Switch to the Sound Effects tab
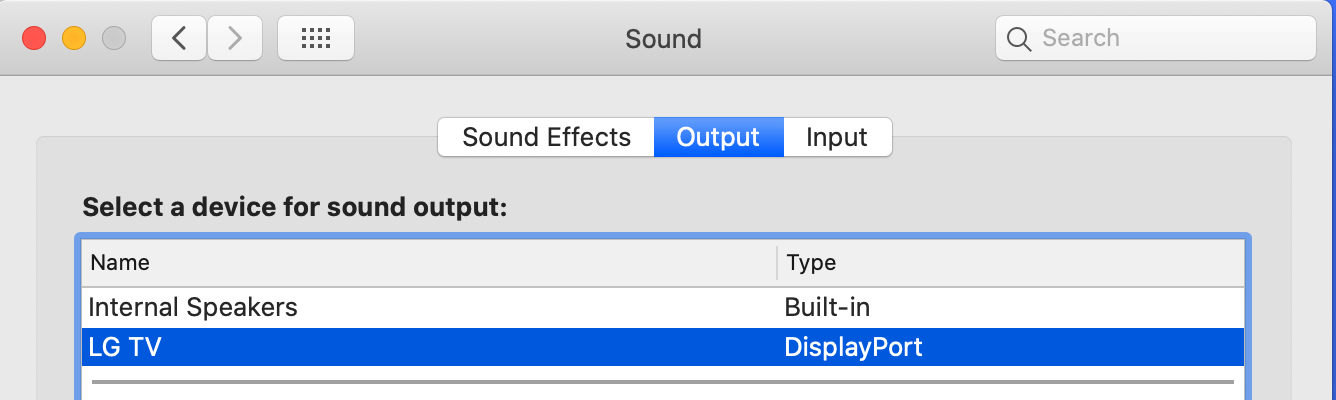The height and width of the screenshot is (400, 1336). [546, 137]
